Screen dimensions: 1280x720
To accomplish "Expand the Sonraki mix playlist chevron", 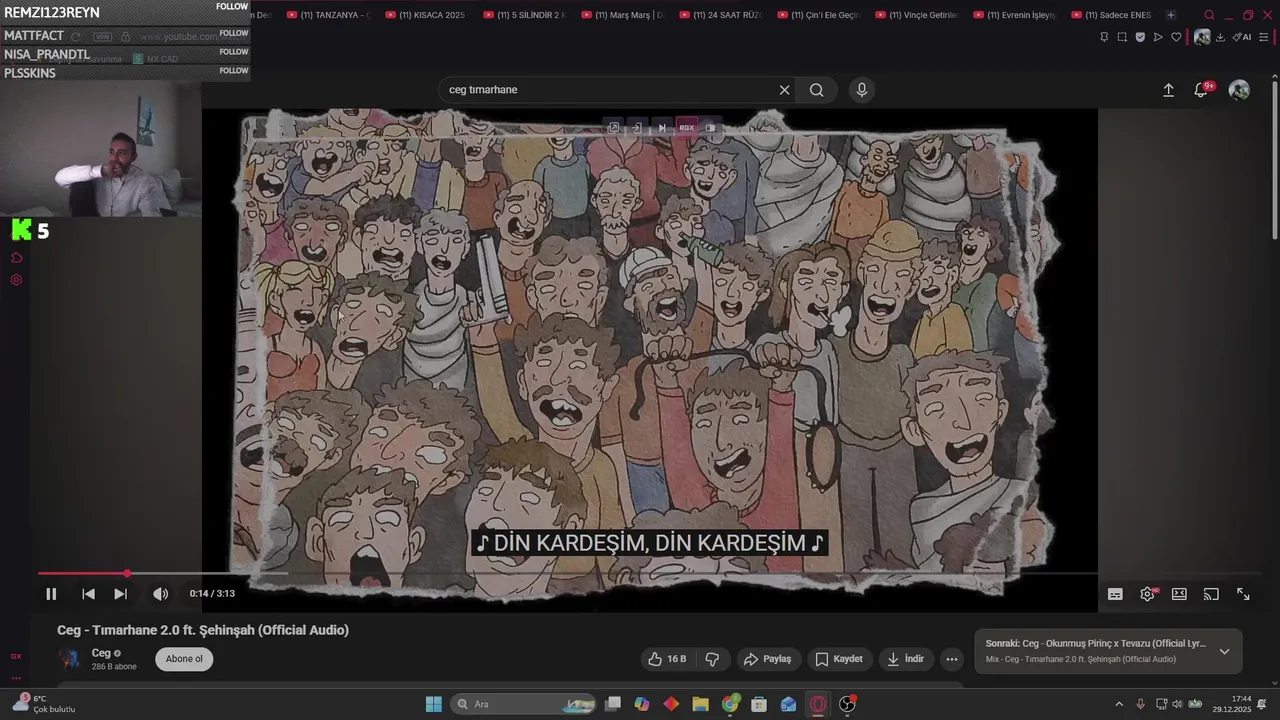I will [x=1224, y=652].
